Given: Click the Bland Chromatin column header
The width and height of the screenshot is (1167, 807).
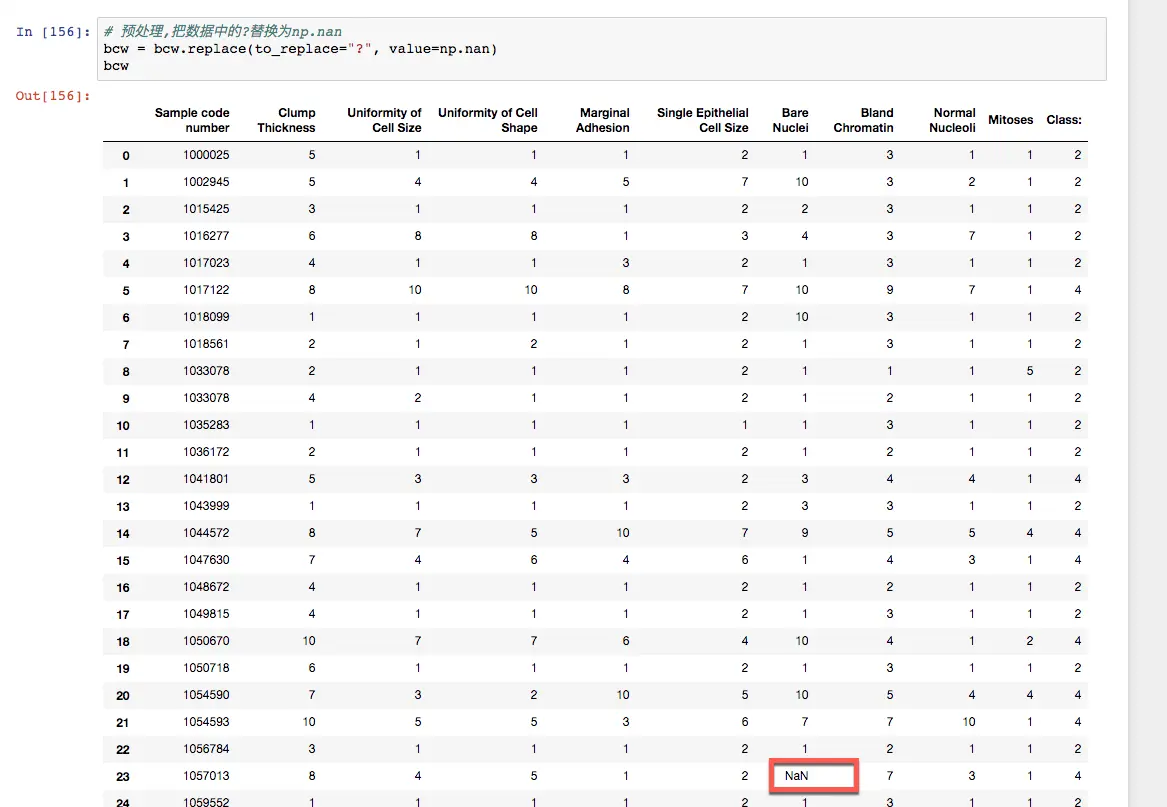Looking at the screenshot, I should 863,120.
